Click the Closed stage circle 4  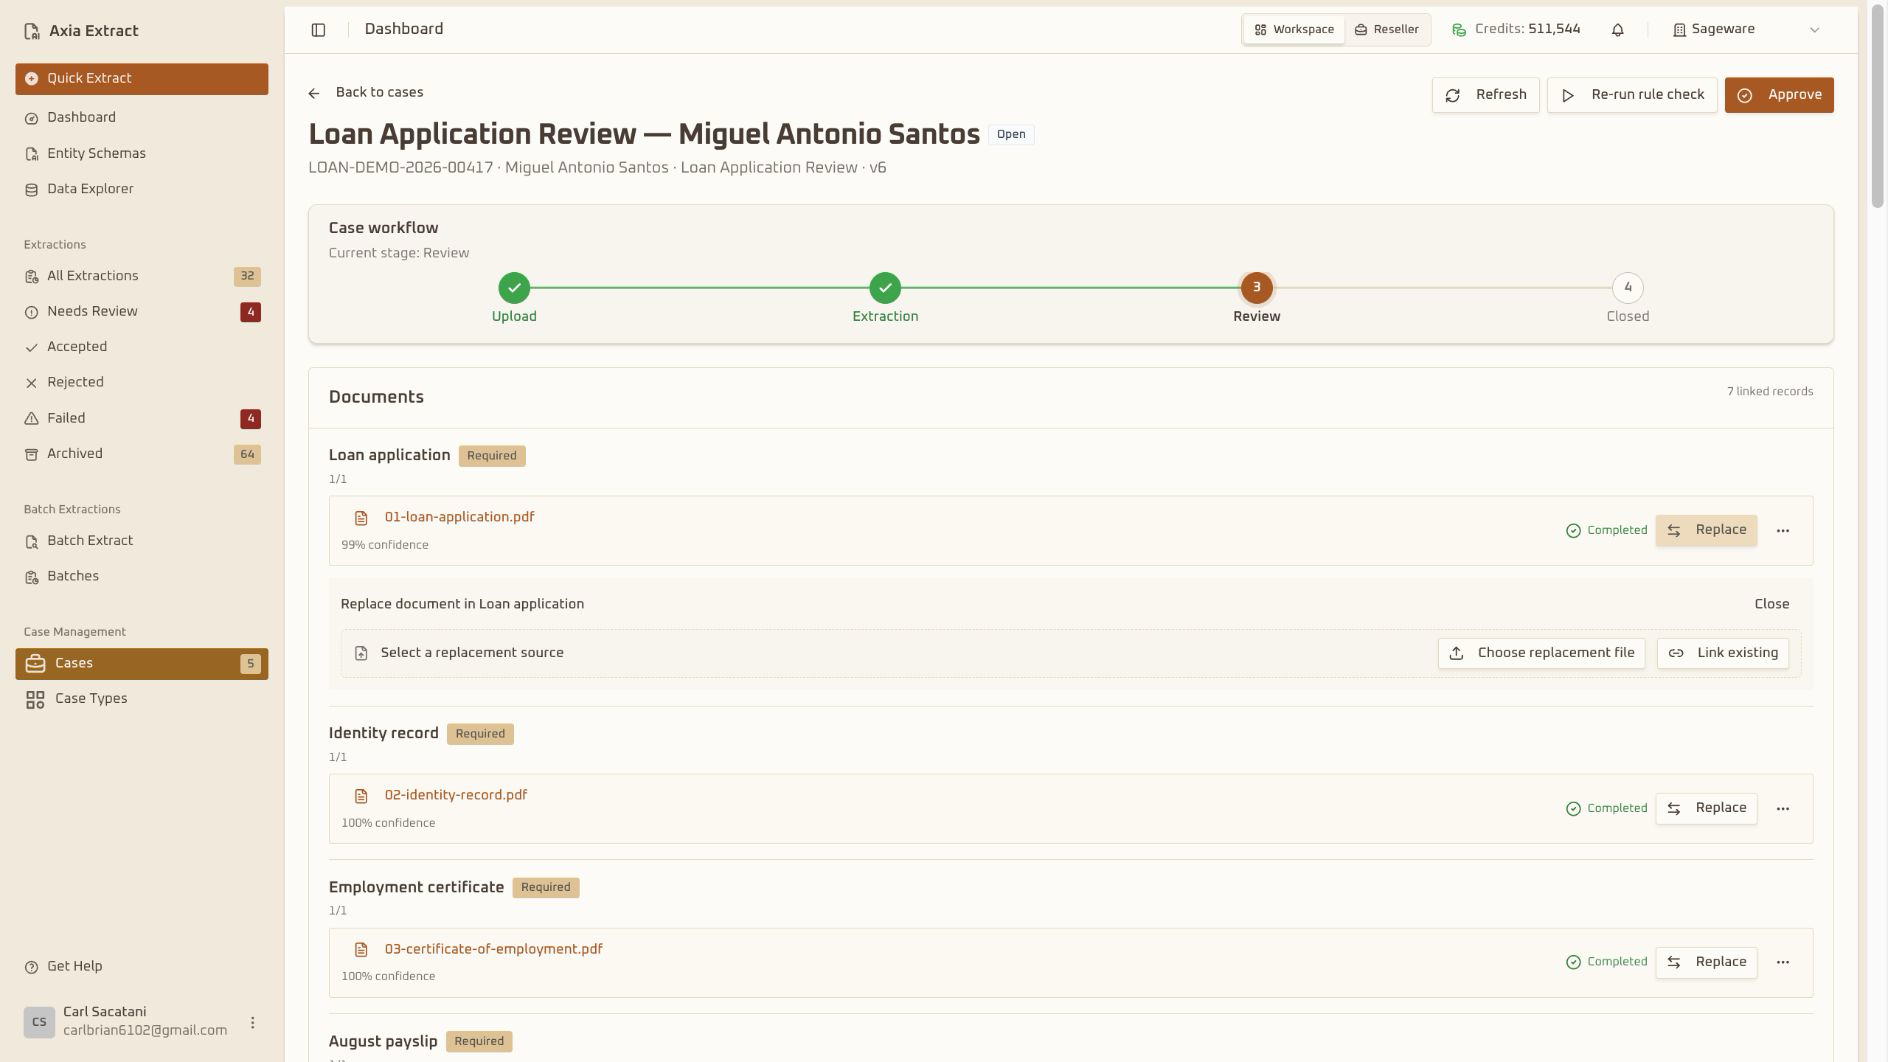1628,288
